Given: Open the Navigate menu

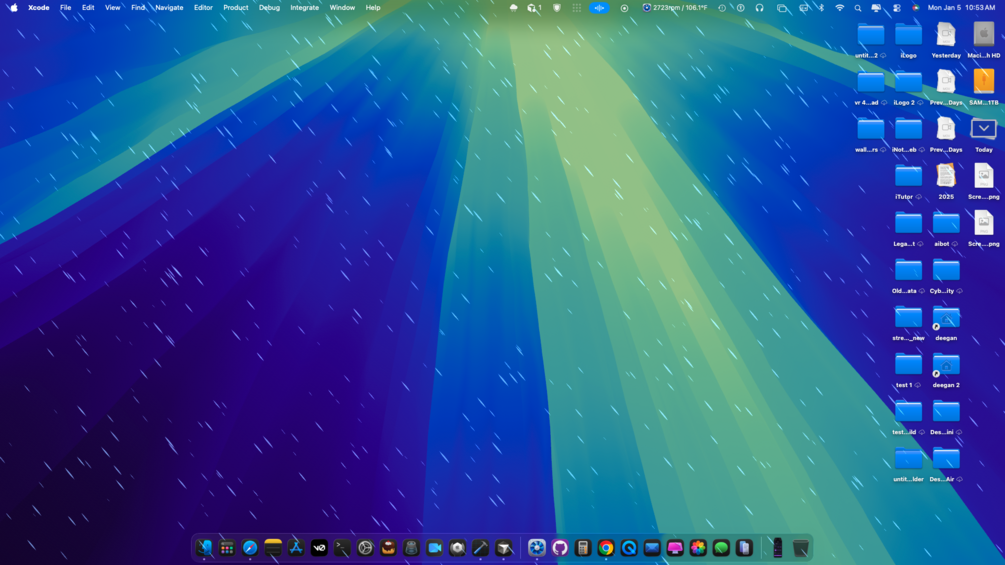Looking at the screenshot, I should pyautogui.click(x=169, y=8).
